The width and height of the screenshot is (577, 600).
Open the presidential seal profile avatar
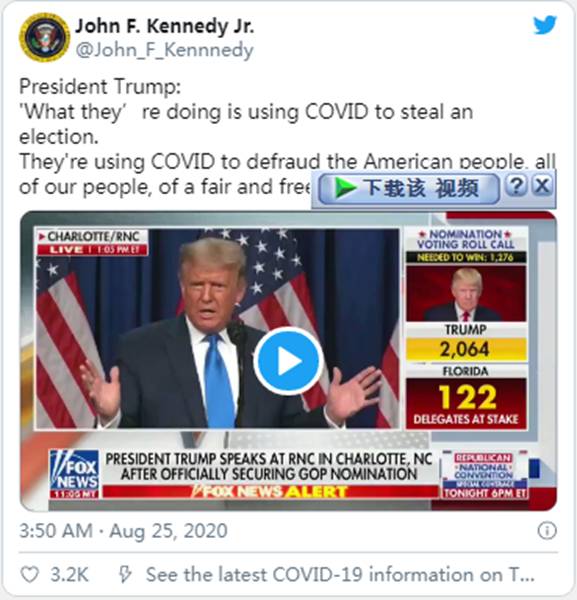coord(44,37)
